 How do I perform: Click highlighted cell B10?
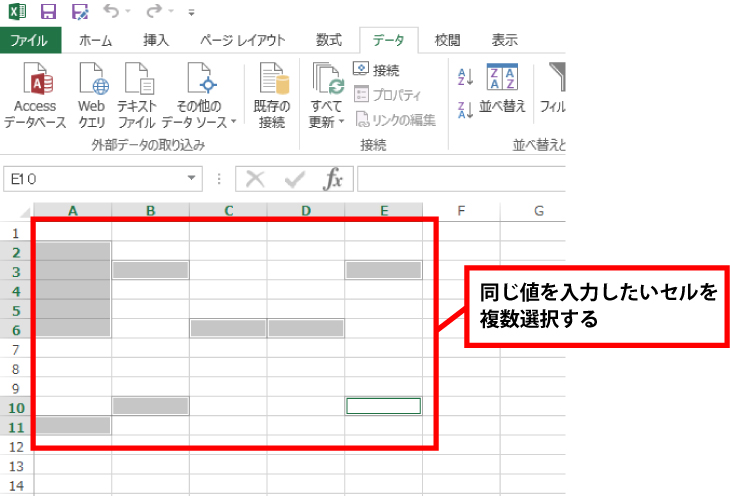[x=150, y=406]
